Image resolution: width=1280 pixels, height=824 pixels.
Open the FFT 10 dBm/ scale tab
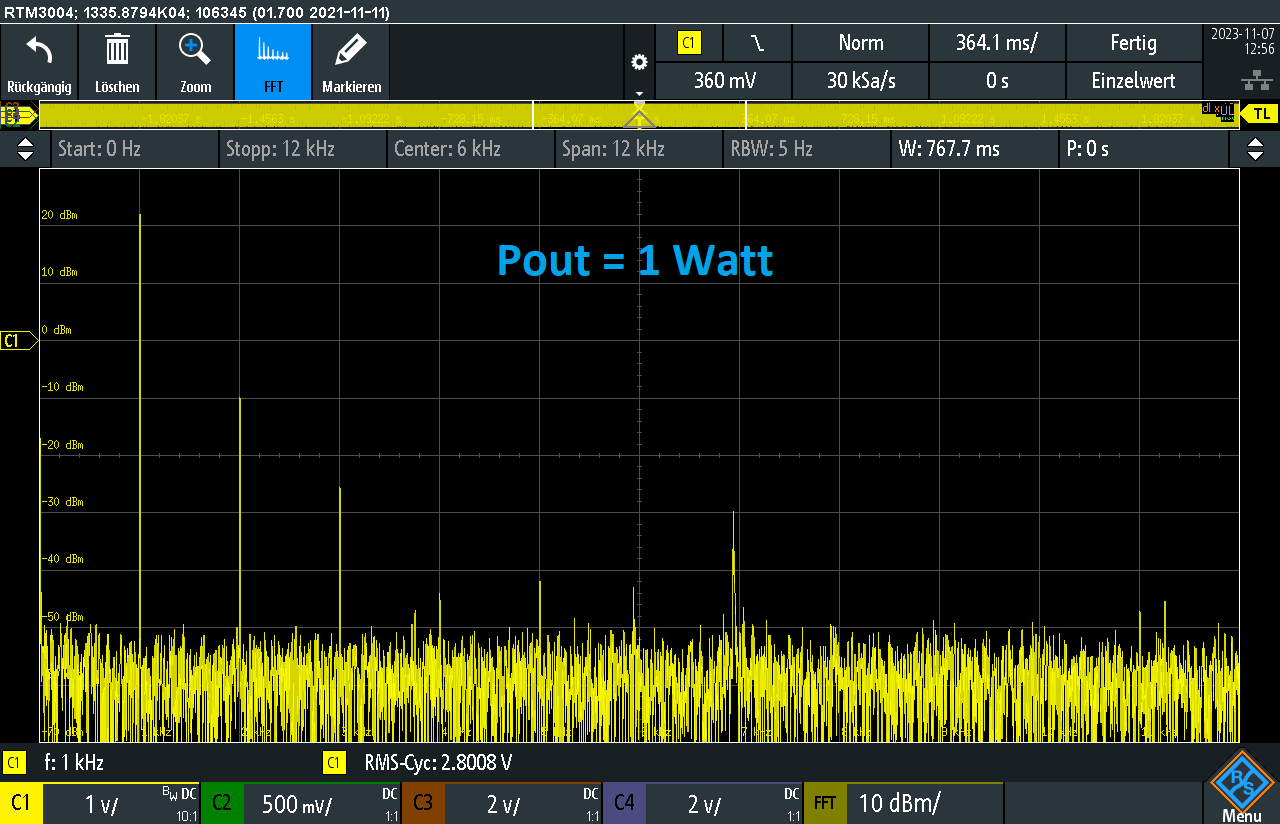(903, 803)
